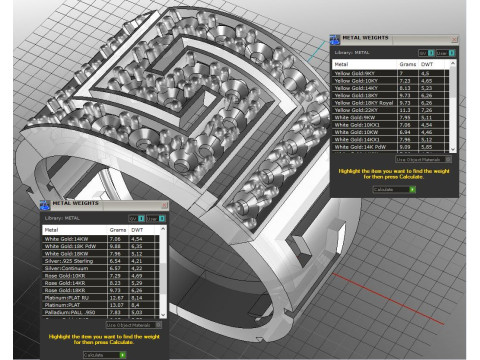This screenshot has height=360, width=480.
Task: Select the White Gold:9KW row
Action: pyautogui.click(x=390, y=117)
